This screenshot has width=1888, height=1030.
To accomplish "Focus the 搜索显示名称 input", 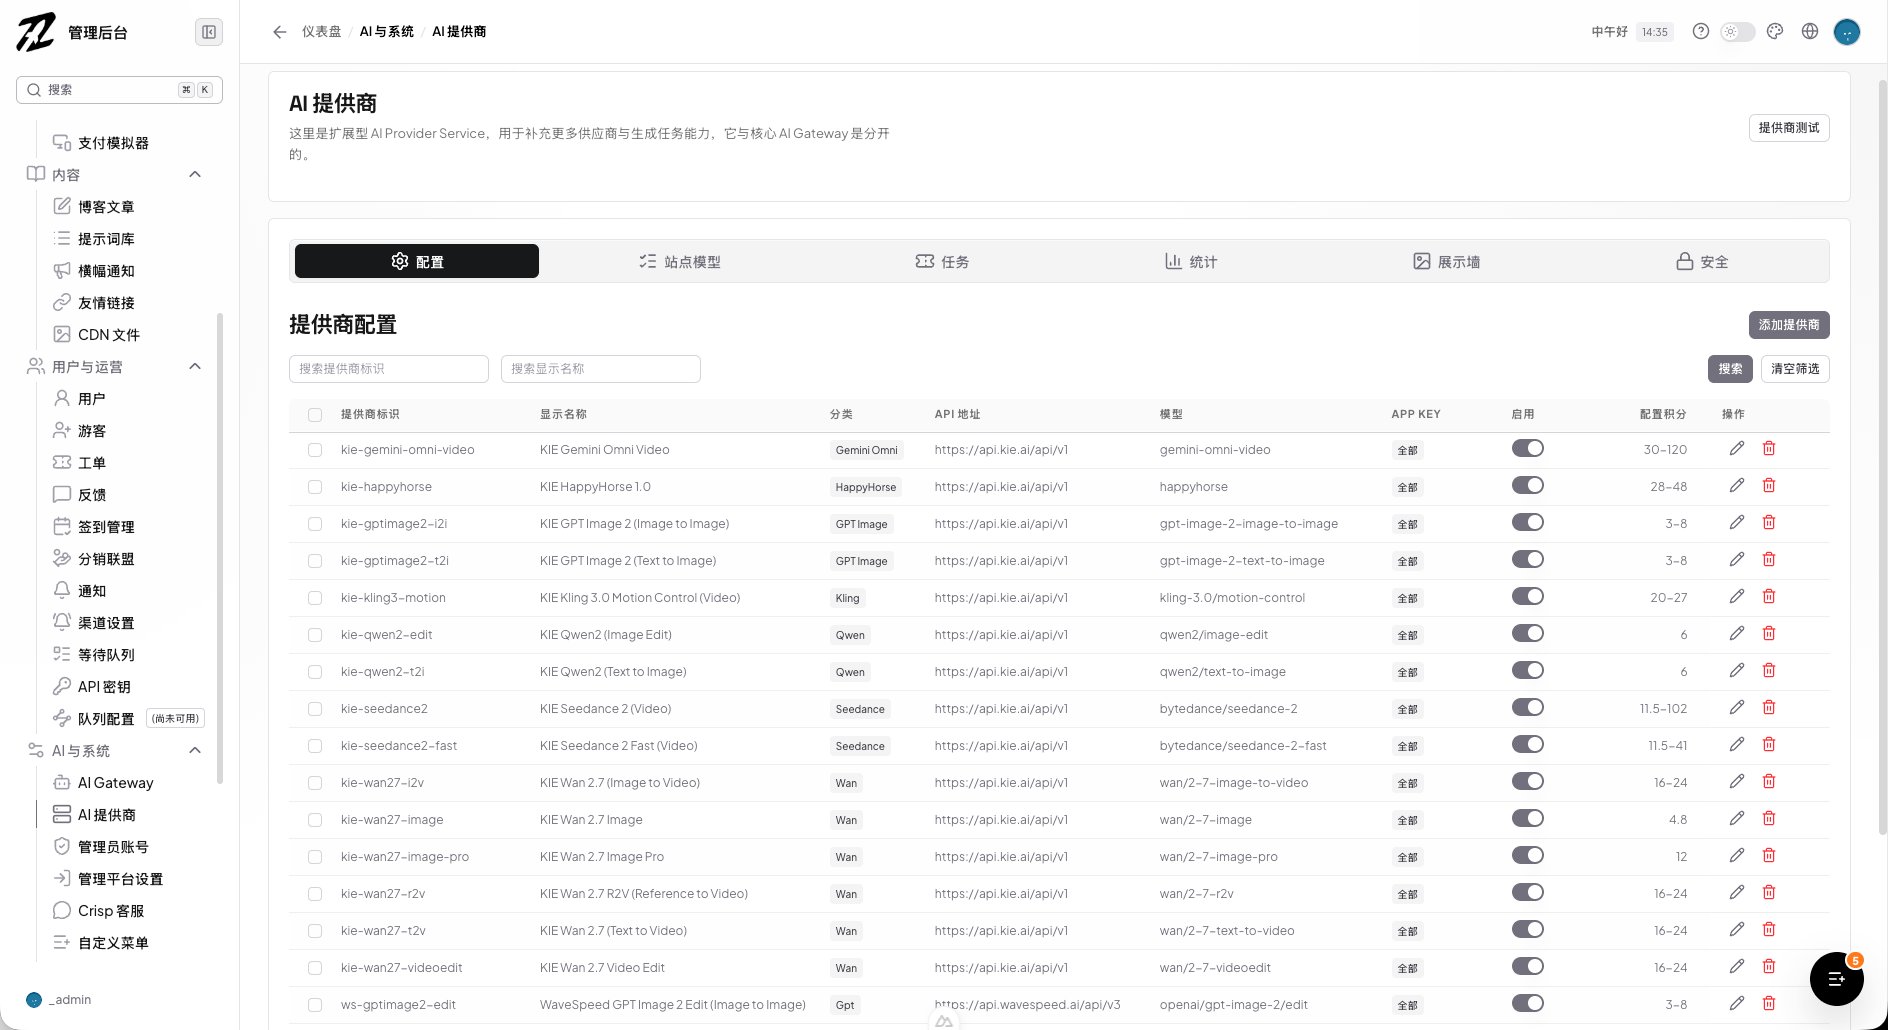I will 601,369.
